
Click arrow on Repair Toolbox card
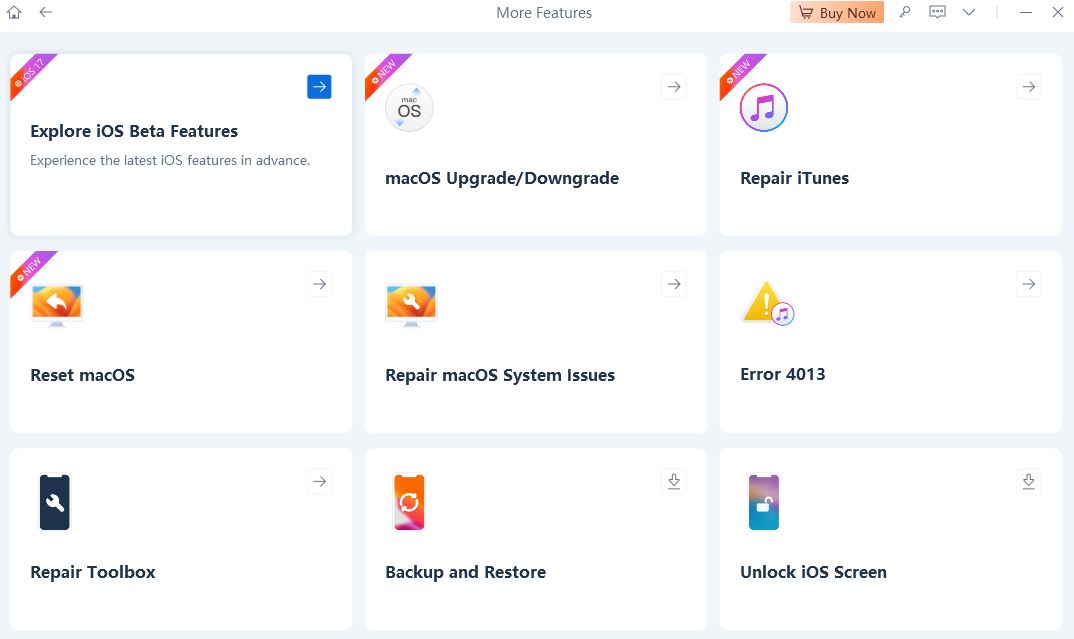[x=319, y=481]
